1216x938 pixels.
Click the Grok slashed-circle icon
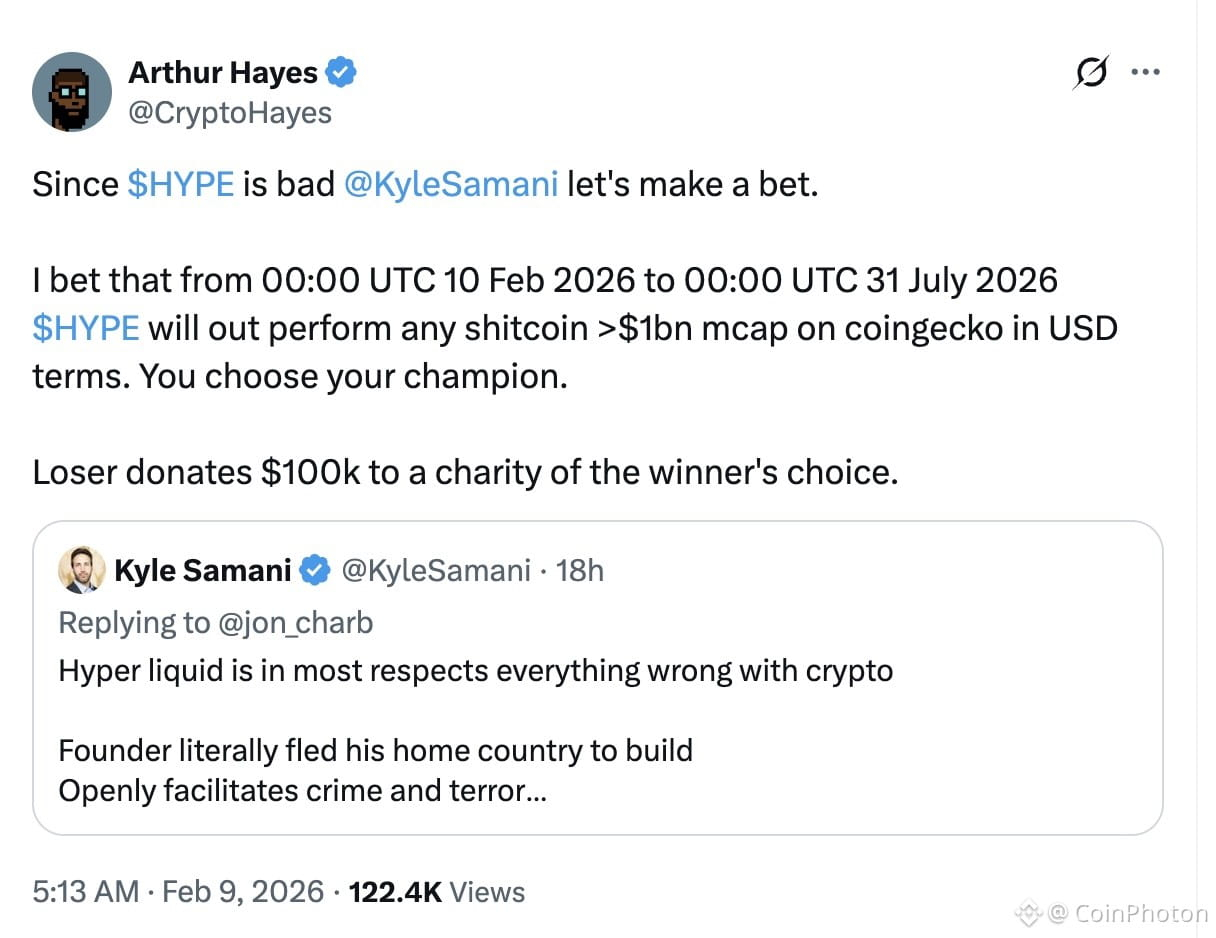(x=1092, y=72)
